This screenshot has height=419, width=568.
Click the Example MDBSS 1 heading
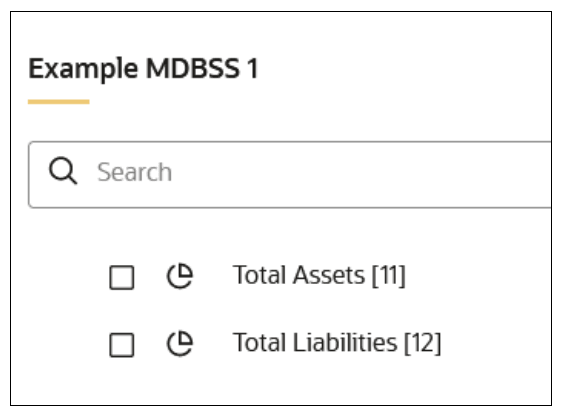click(x=143, y=69)
